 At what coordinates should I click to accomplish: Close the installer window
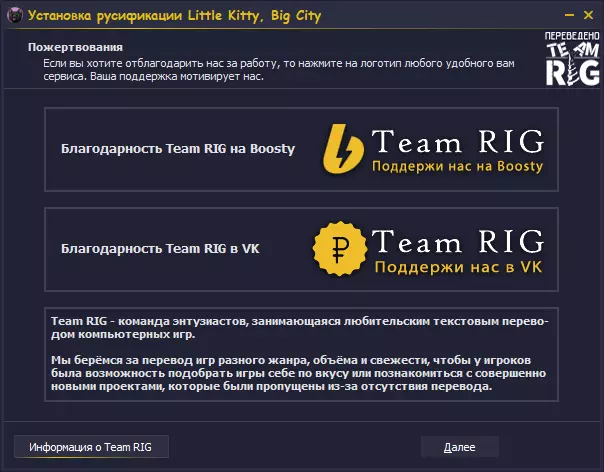coord(588,15)
